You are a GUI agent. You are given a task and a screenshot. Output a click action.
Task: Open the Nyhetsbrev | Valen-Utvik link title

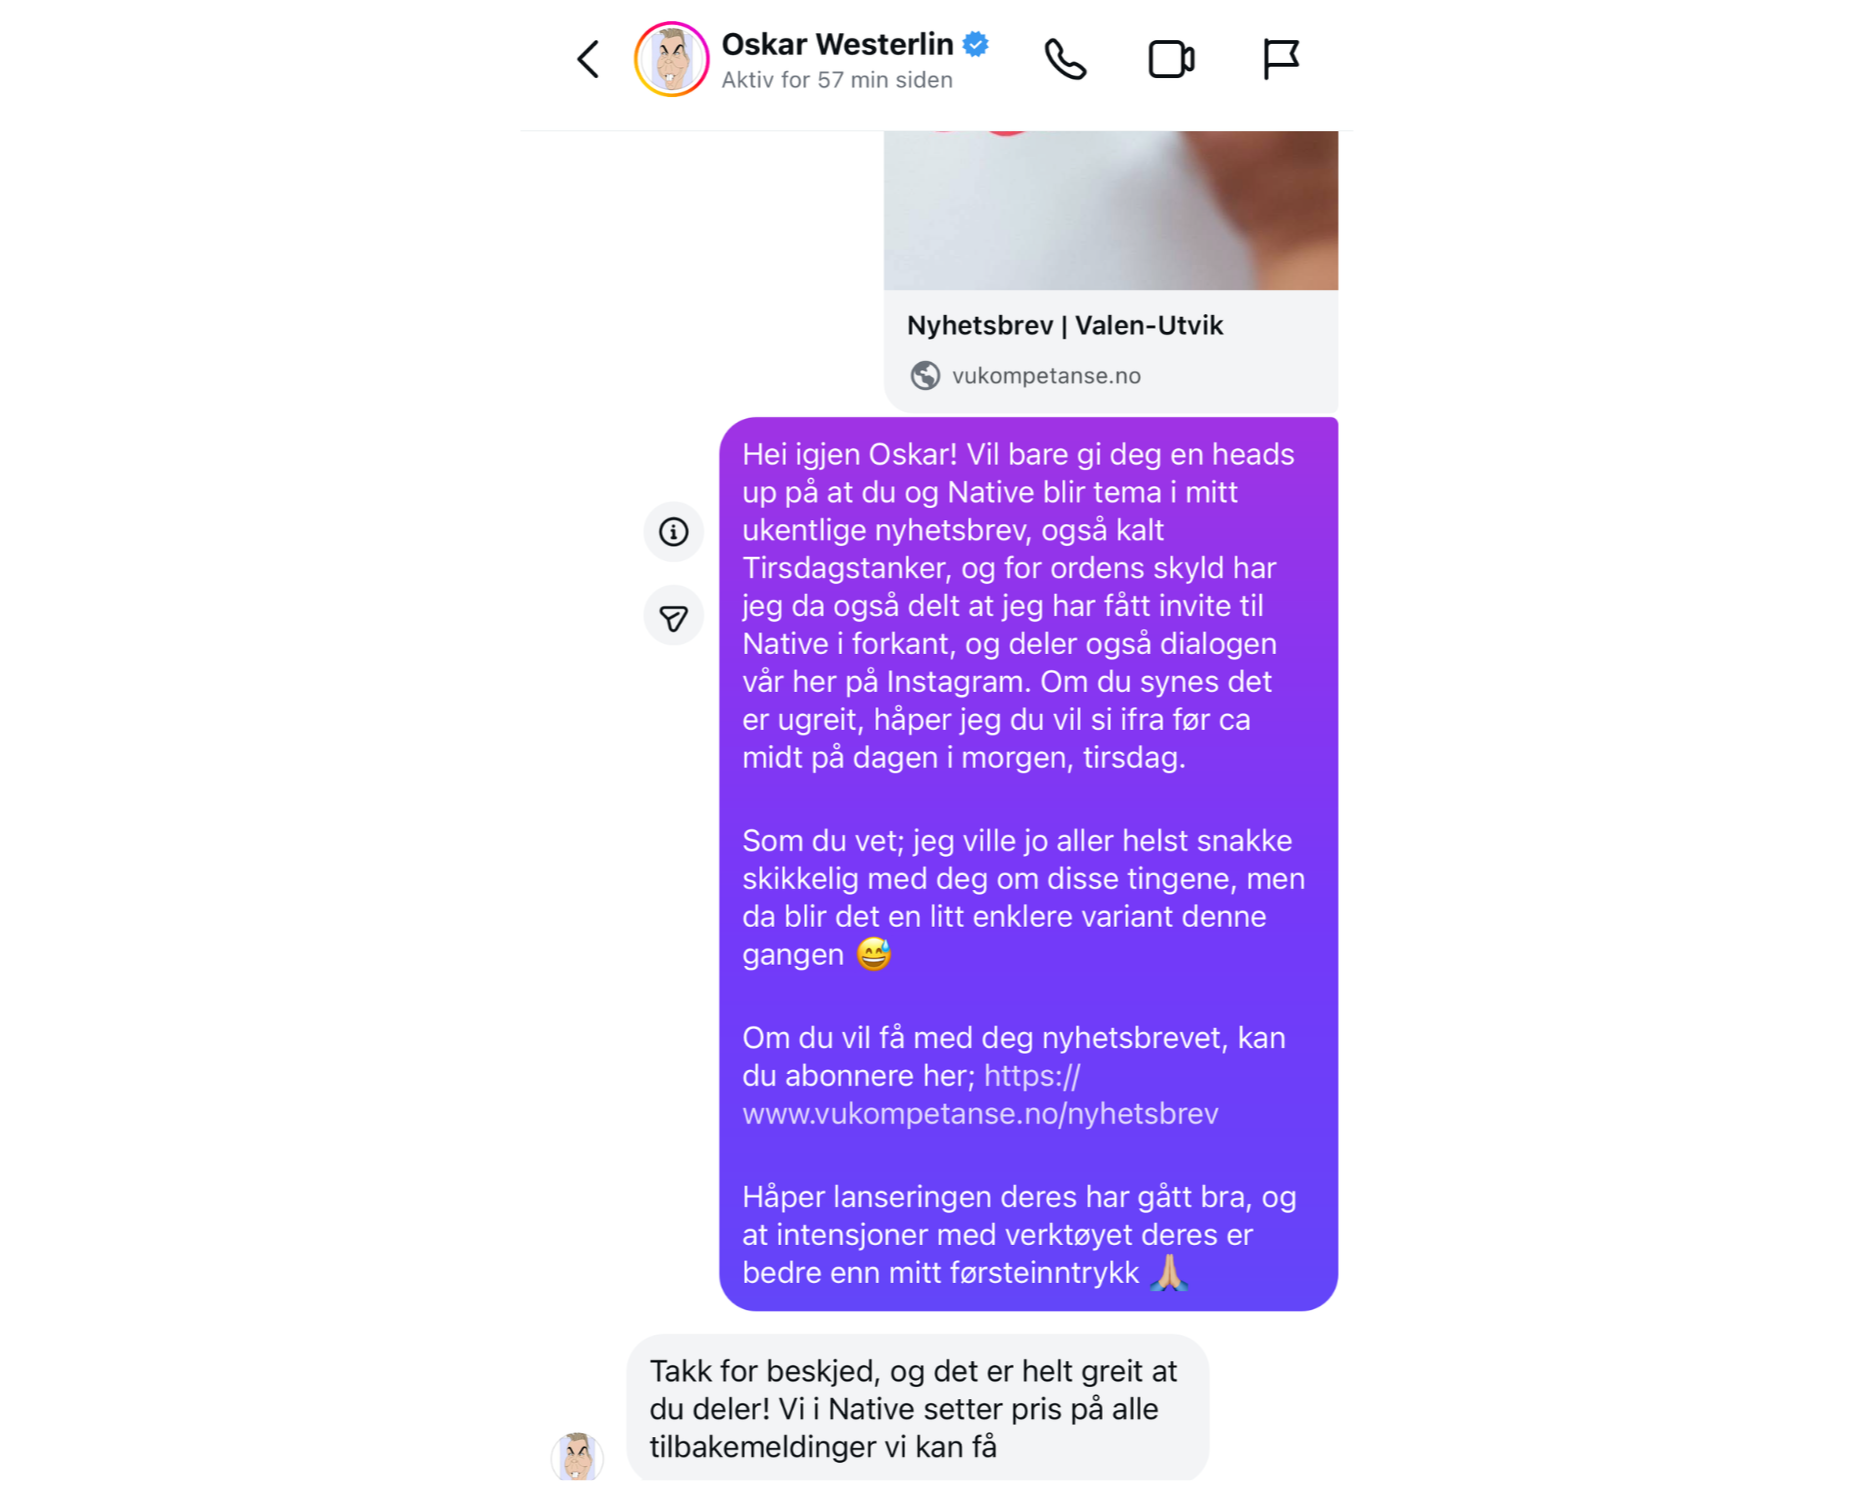[x=1065, y=325]
